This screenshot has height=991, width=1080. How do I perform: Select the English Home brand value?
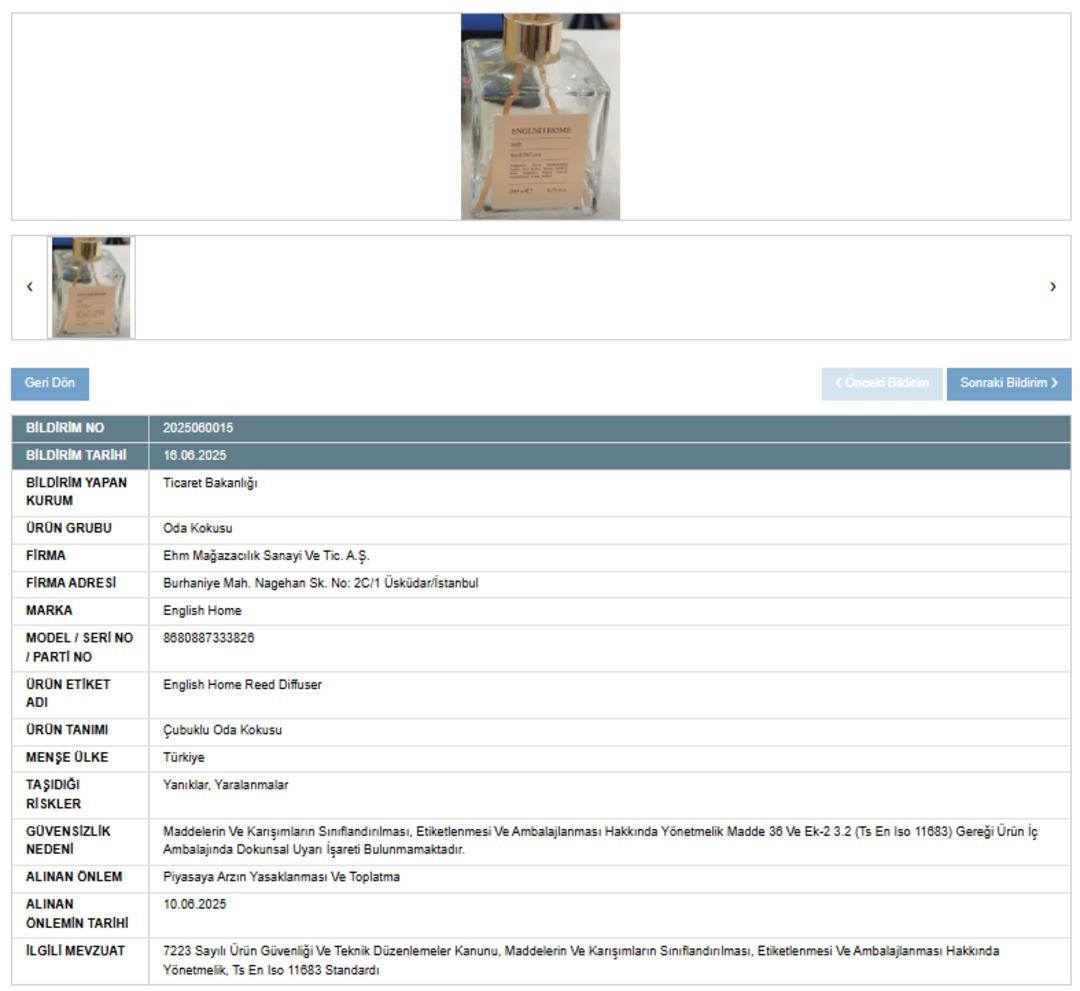pyautogui.click(x=202, y=611)
